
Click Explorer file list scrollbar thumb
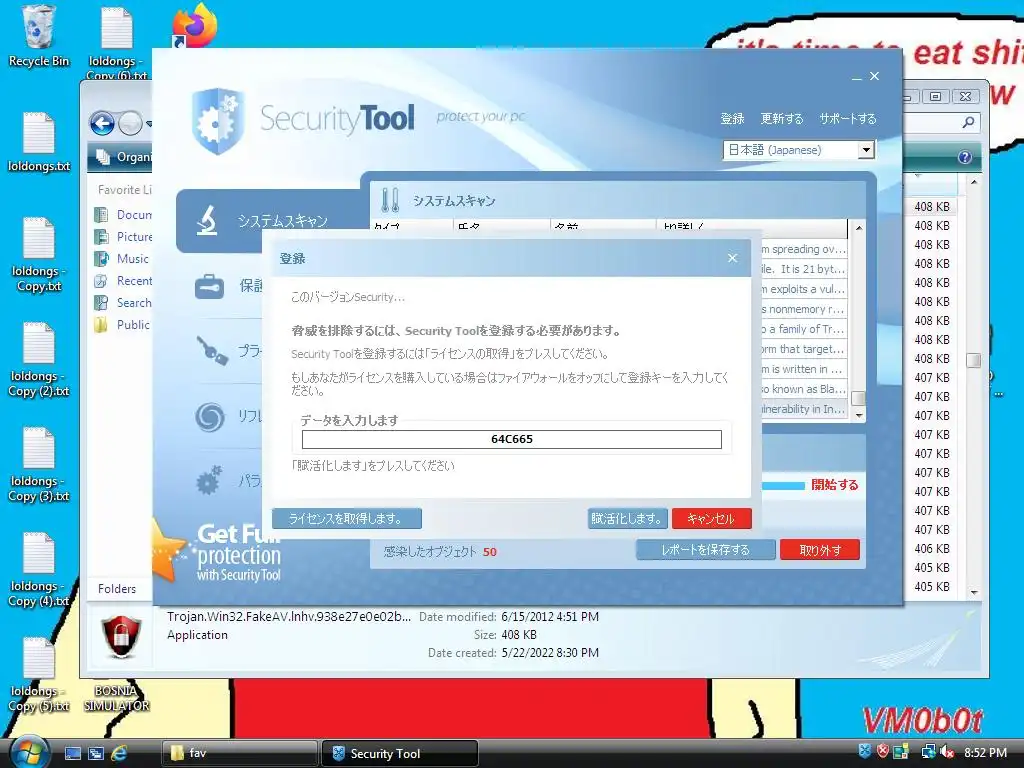pos(973,360)
